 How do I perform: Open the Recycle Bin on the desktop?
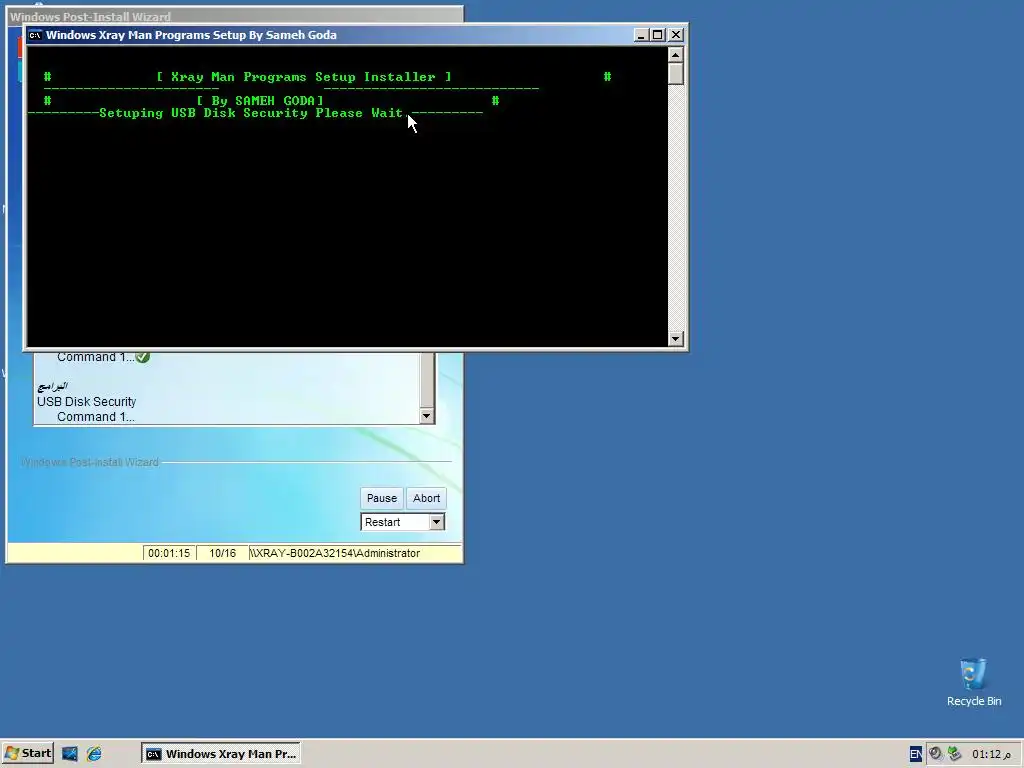point(973,682)
